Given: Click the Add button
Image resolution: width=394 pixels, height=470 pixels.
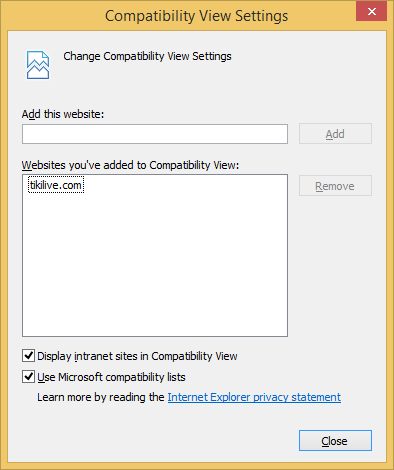Looking at the screenshot, I should [335, 134].
